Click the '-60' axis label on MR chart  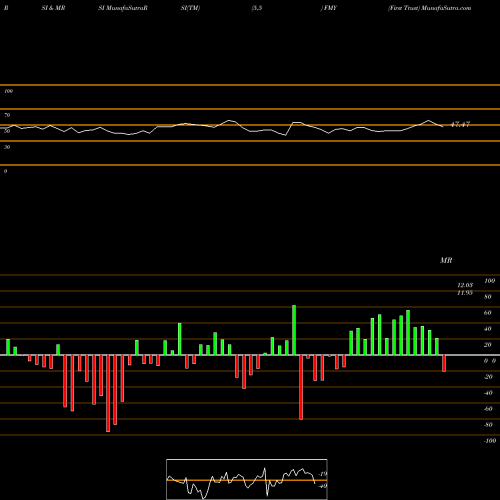(488, 409)
